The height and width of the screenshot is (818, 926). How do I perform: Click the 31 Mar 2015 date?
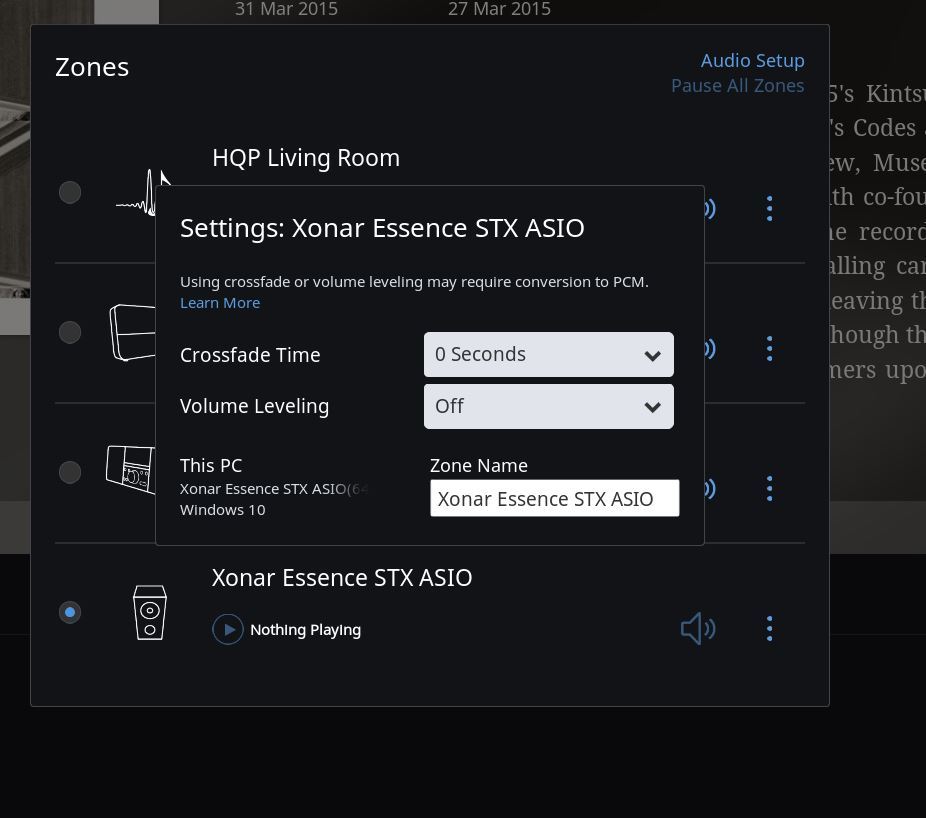click(x=286, y=9)
